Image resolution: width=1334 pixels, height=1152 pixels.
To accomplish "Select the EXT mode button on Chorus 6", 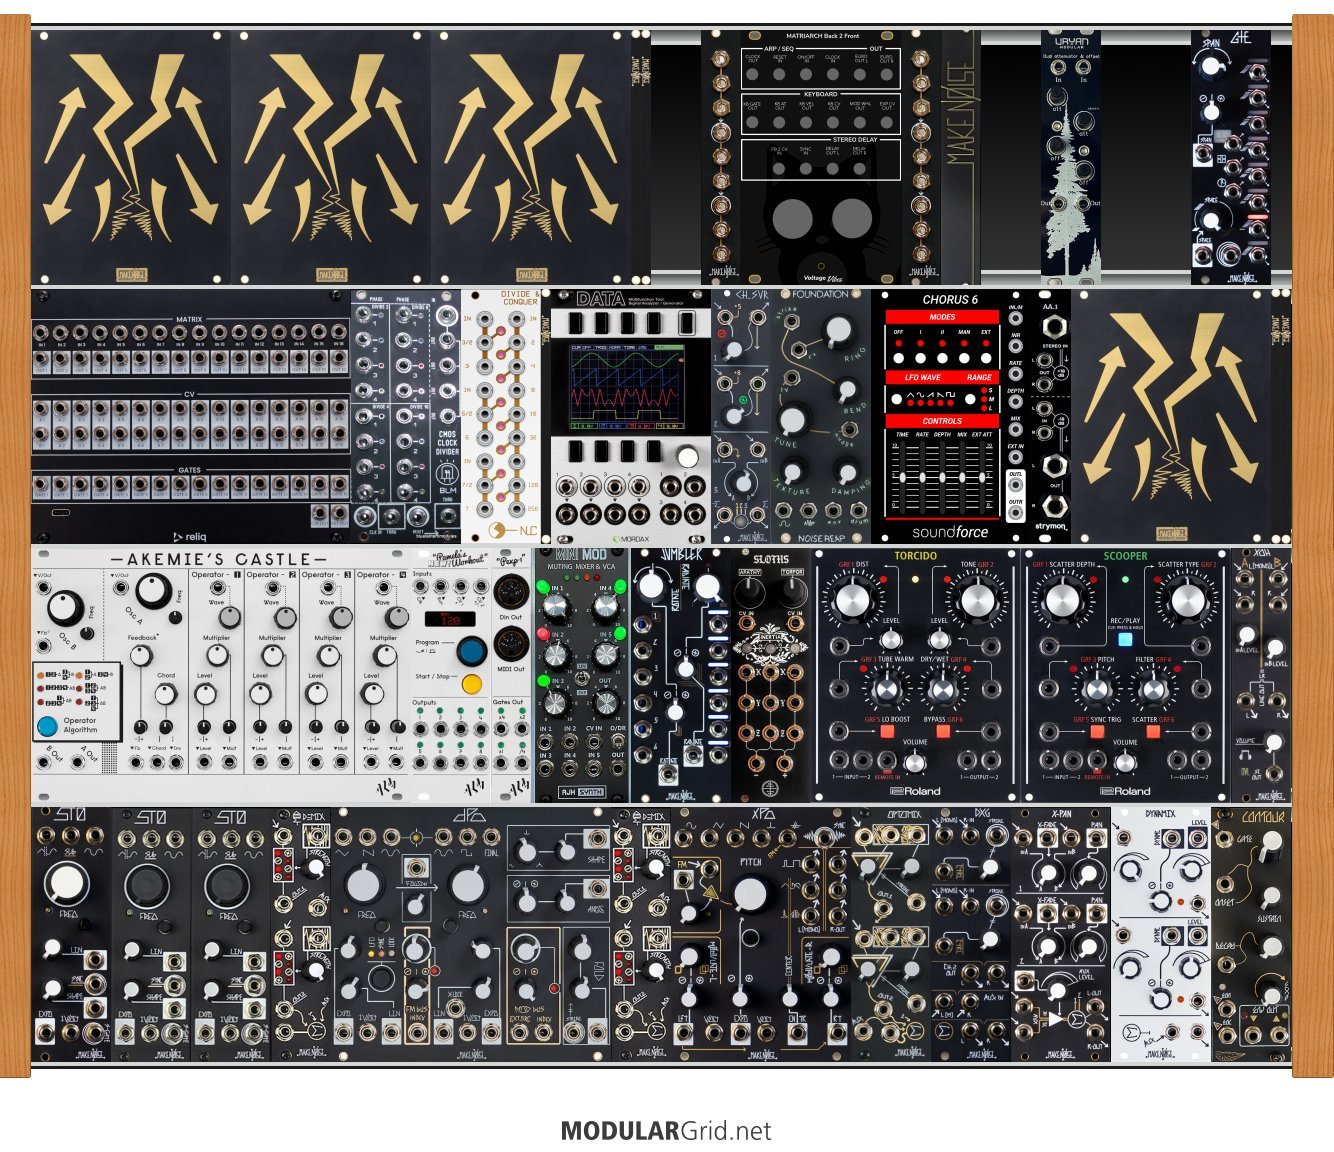I will tap(986, 357).
